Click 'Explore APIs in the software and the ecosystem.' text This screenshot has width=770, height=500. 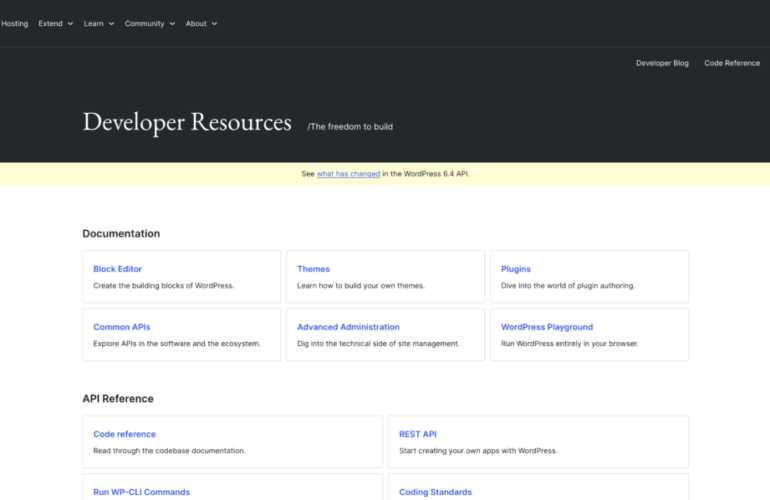[177, 344]
